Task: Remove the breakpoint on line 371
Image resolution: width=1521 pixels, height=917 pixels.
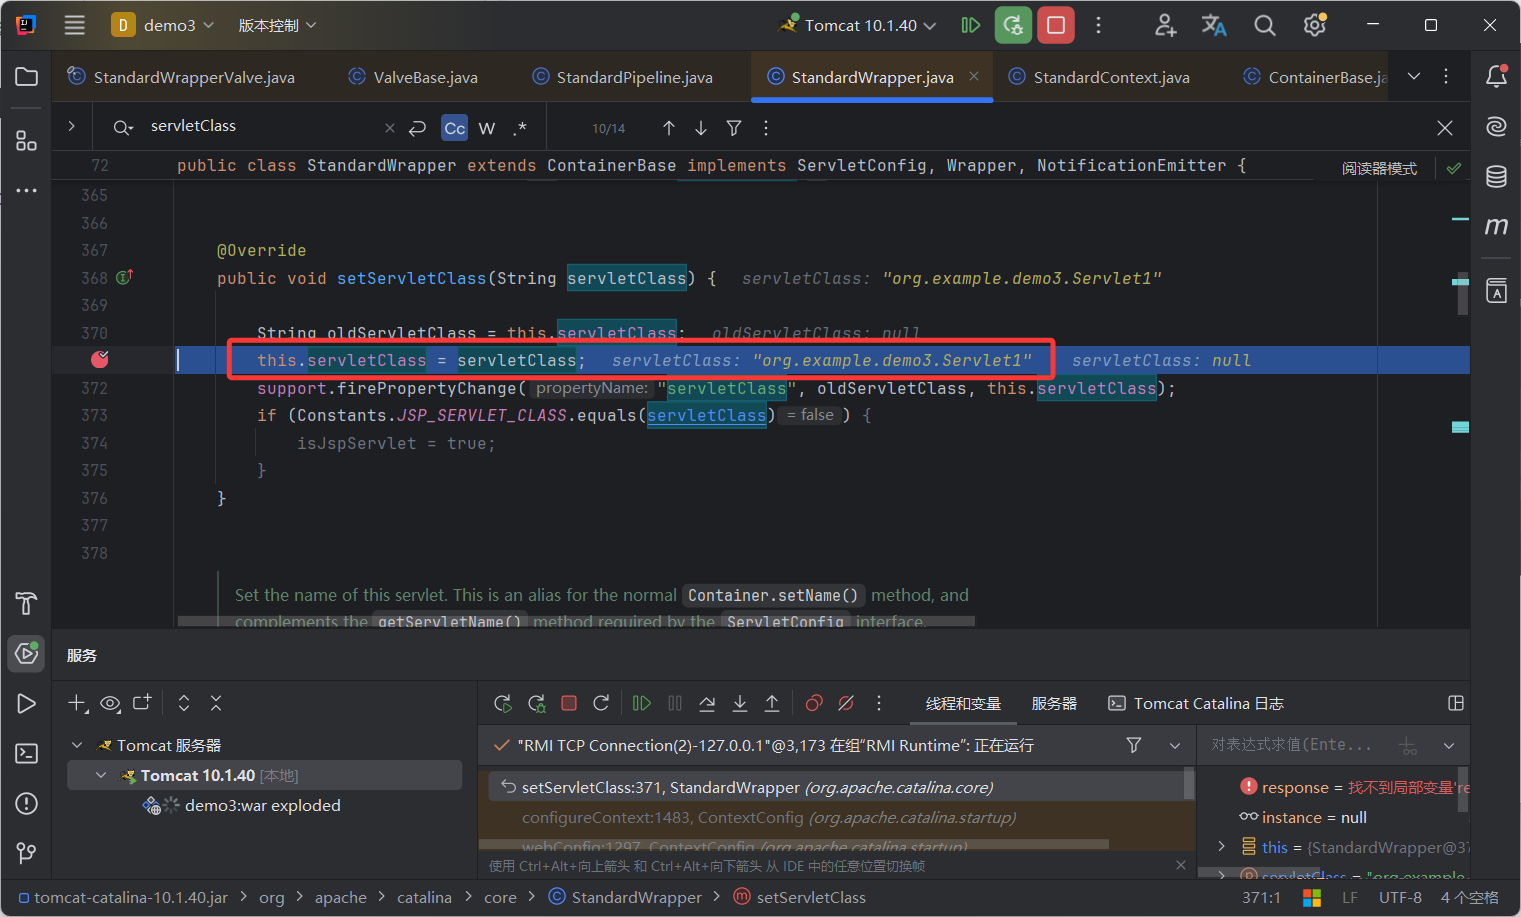Action: pyautogui.click(x=100, y=360)
